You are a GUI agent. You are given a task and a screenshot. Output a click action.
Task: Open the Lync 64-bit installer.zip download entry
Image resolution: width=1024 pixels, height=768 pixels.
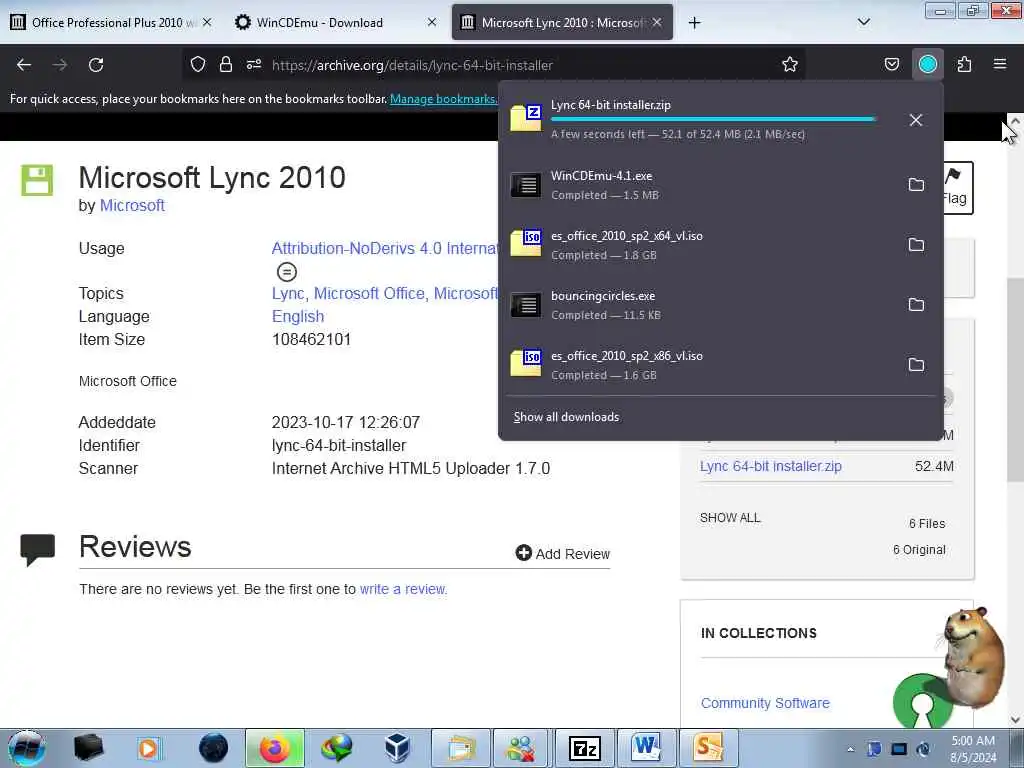click(699, 120)
